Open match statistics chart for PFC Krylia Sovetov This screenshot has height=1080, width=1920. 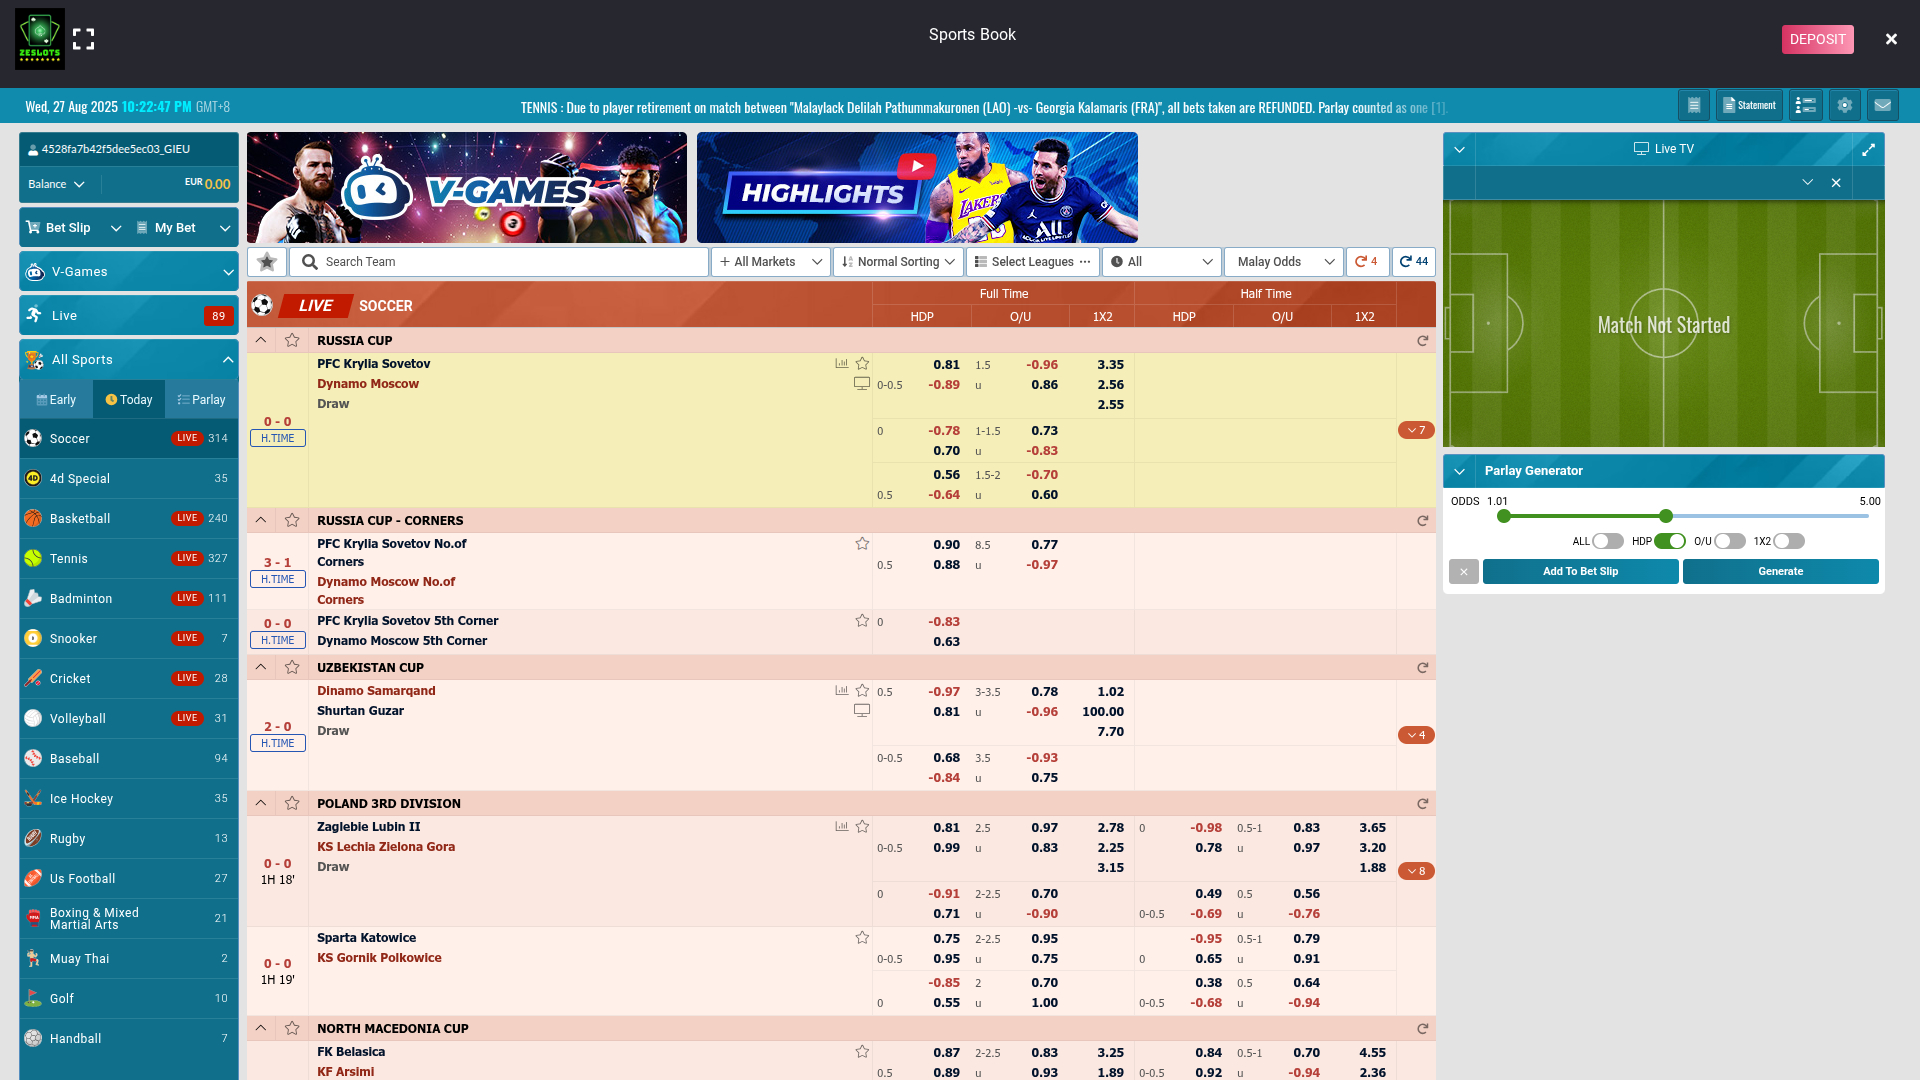841,363
